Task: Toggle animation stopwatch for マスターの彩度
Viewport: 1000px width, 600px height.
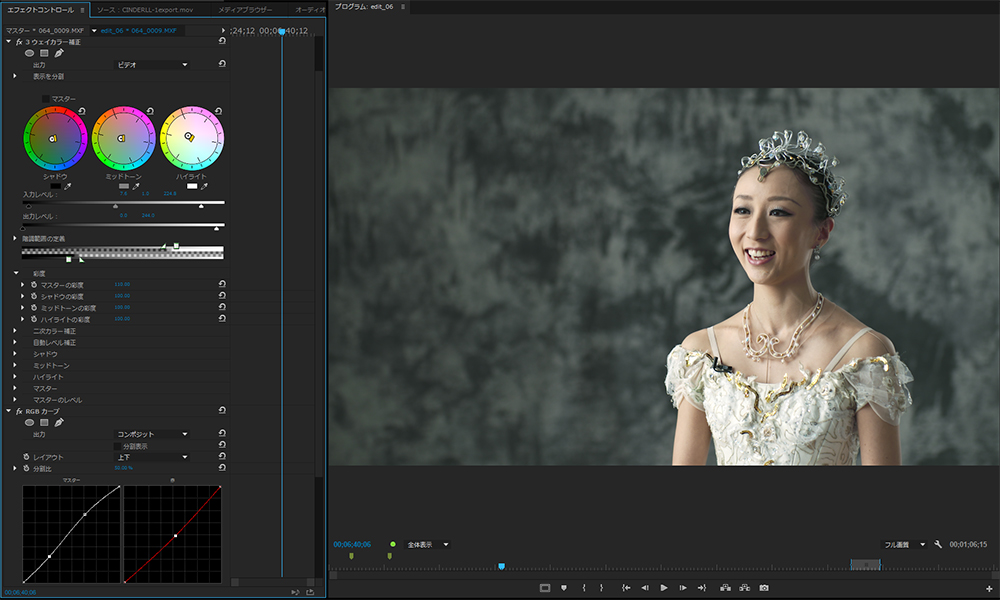Action: [x=34, y=284]
